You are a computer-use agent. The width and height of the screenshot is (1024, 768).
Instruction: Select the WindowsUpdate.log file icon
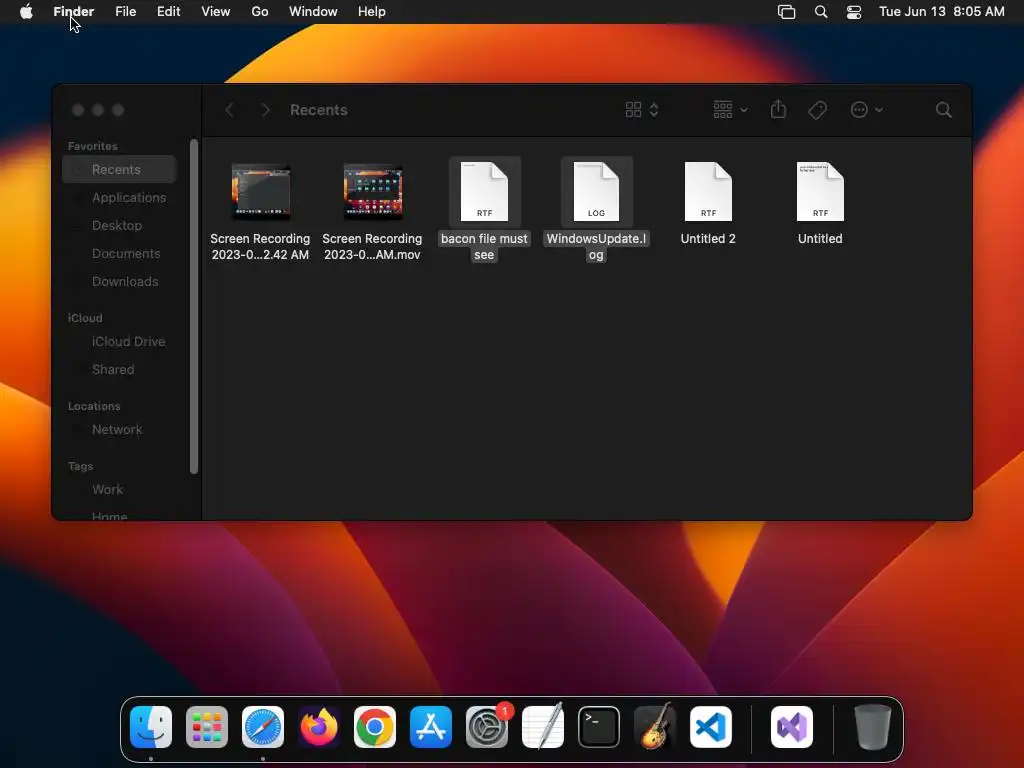pos(596,191)
